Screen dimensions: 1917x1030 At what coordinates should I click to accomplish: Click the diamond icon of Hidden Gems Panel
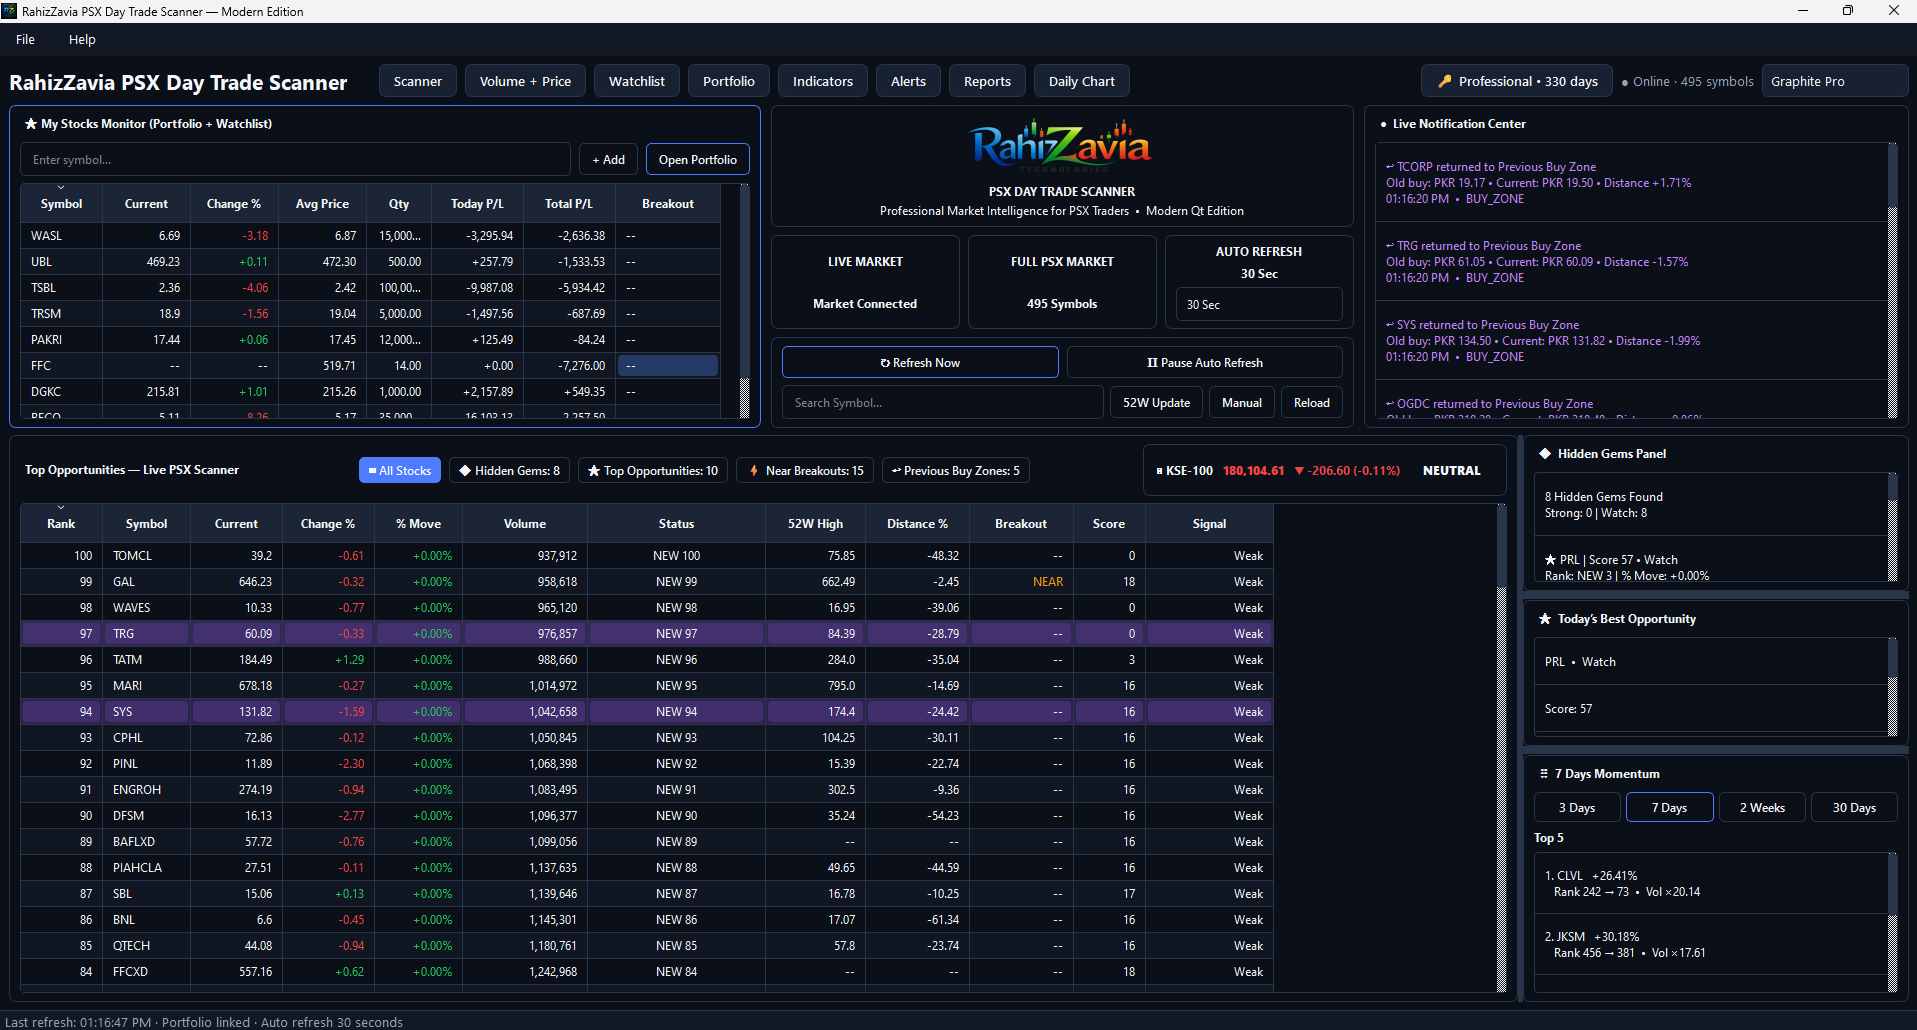click(x=1545, y=454)
